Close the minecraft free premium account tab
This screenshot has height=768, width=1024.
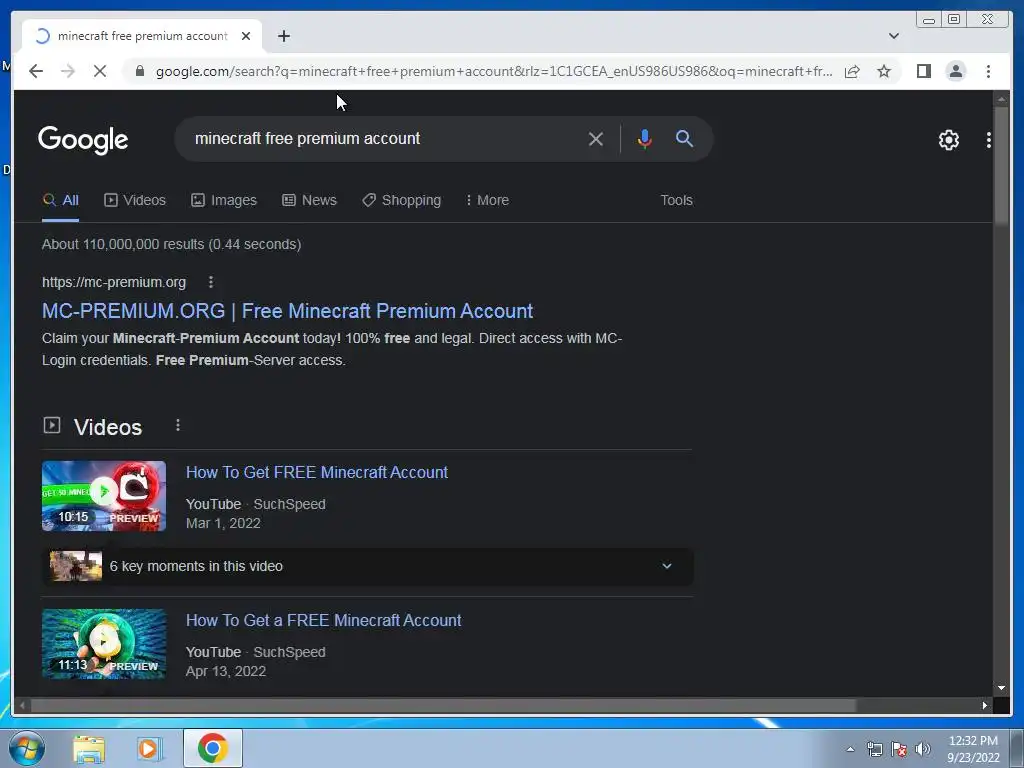(246, 36)
